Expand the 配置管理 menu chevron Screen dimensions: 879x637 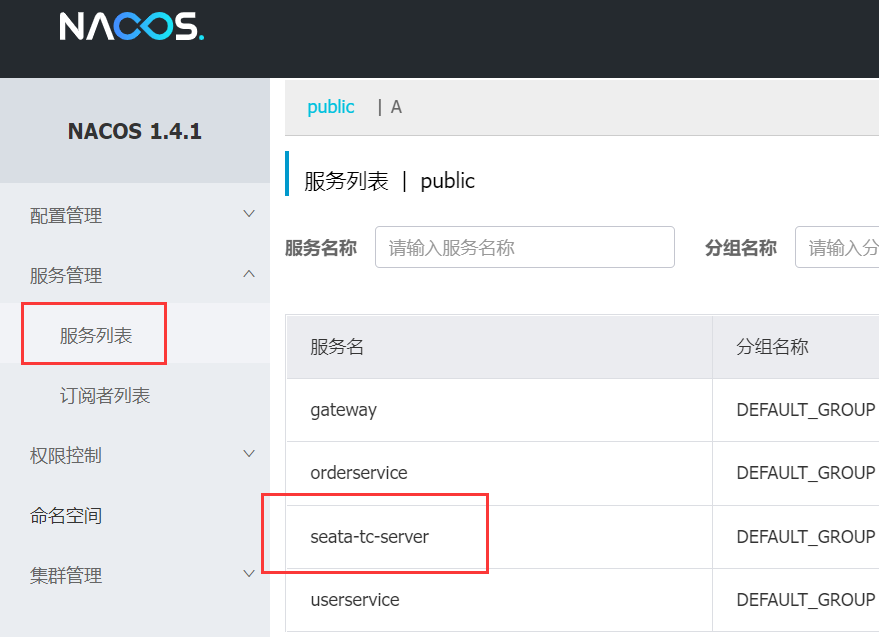click(x=249, y=214)
